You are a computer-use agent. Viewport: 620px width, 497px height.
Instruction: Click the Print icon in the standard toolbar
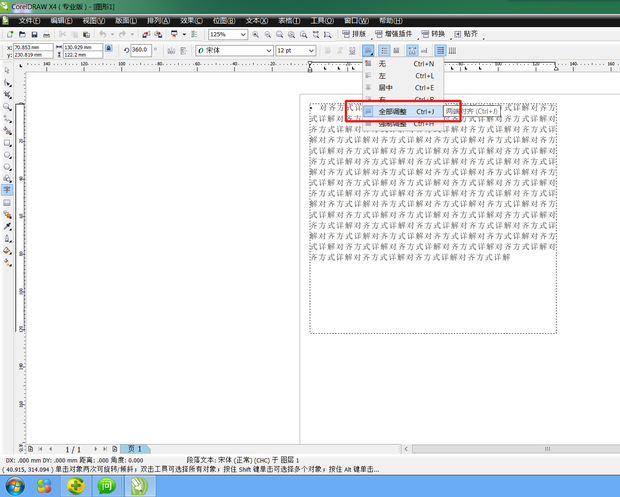pos(48,34)
